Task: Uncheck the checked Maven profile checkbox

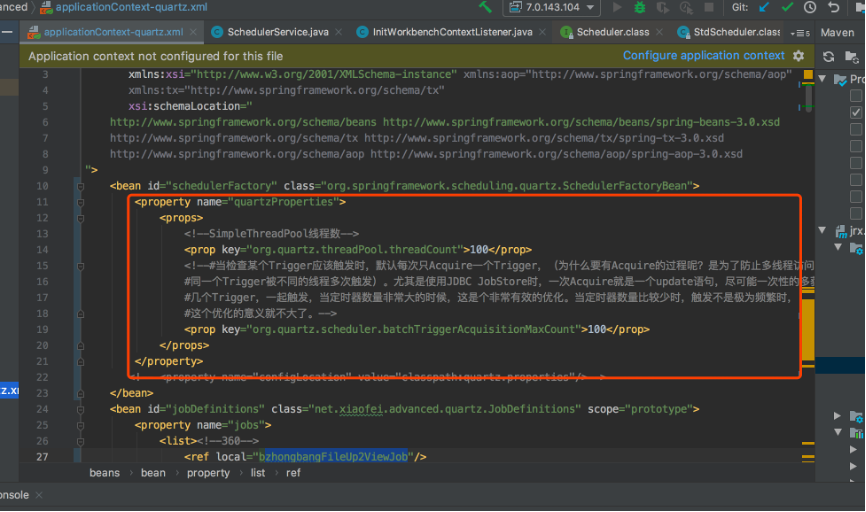Action: [x=856, y=112]
